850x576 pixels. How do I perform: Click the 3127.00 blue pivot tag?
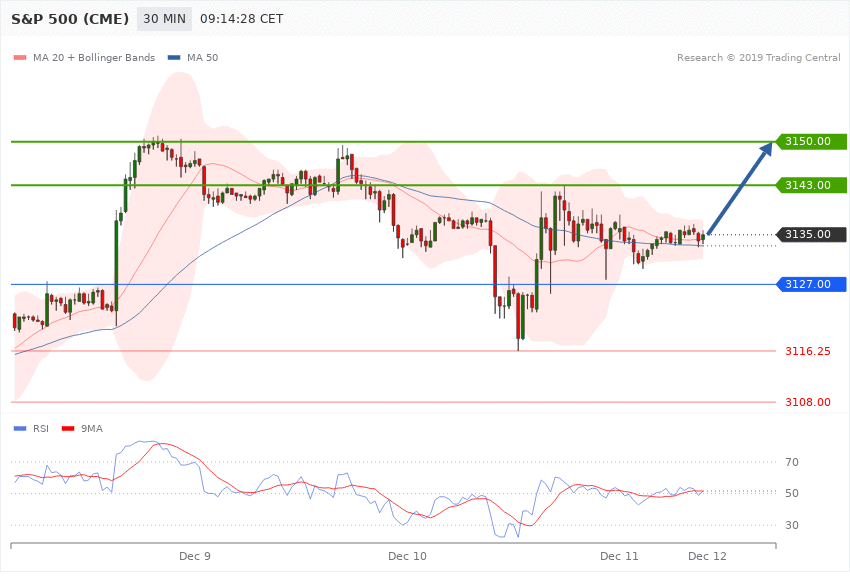812,284
